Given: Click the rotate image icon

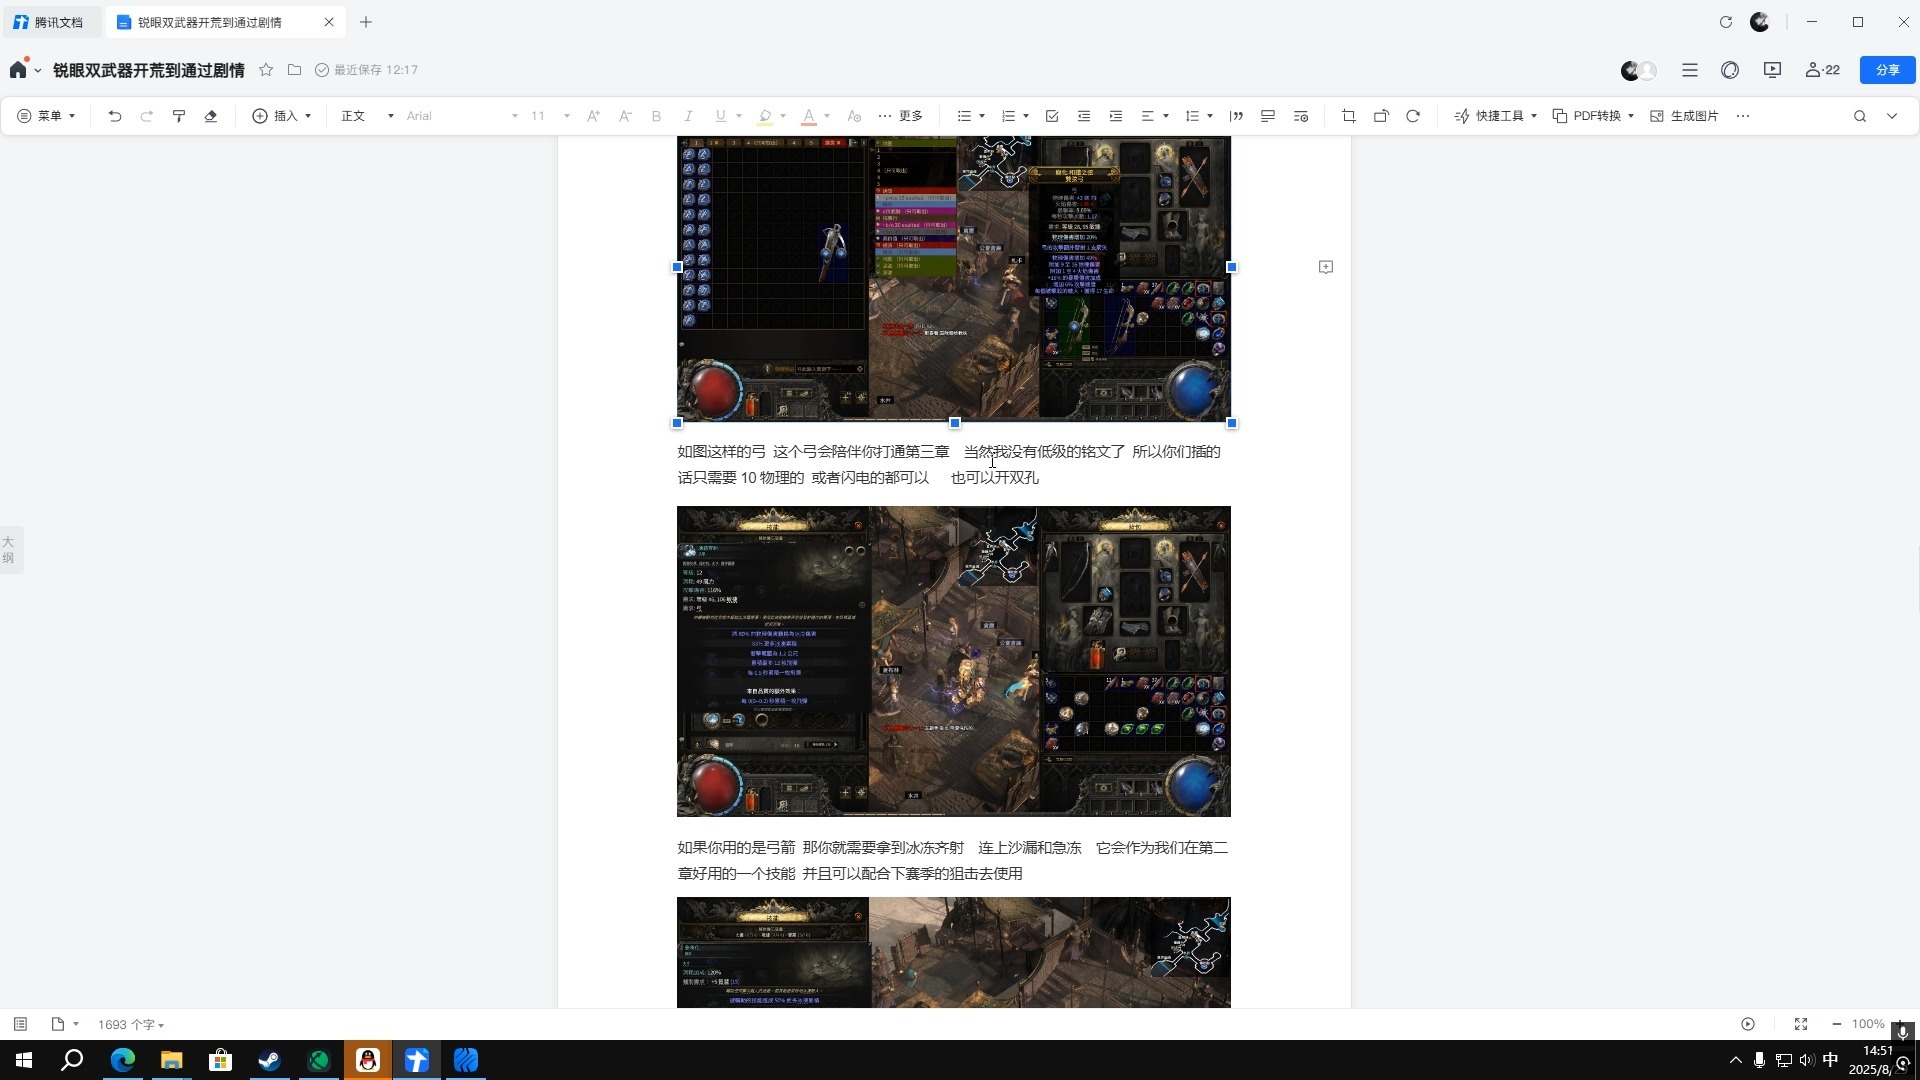Looking at the screenshot, I should tap(1381, 116).
